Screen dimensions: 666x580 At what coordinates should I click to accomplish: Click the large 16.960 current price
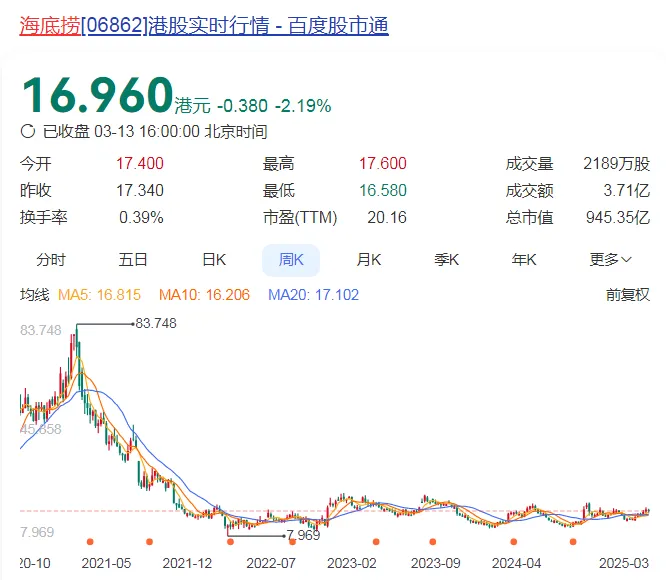(97, 95)
